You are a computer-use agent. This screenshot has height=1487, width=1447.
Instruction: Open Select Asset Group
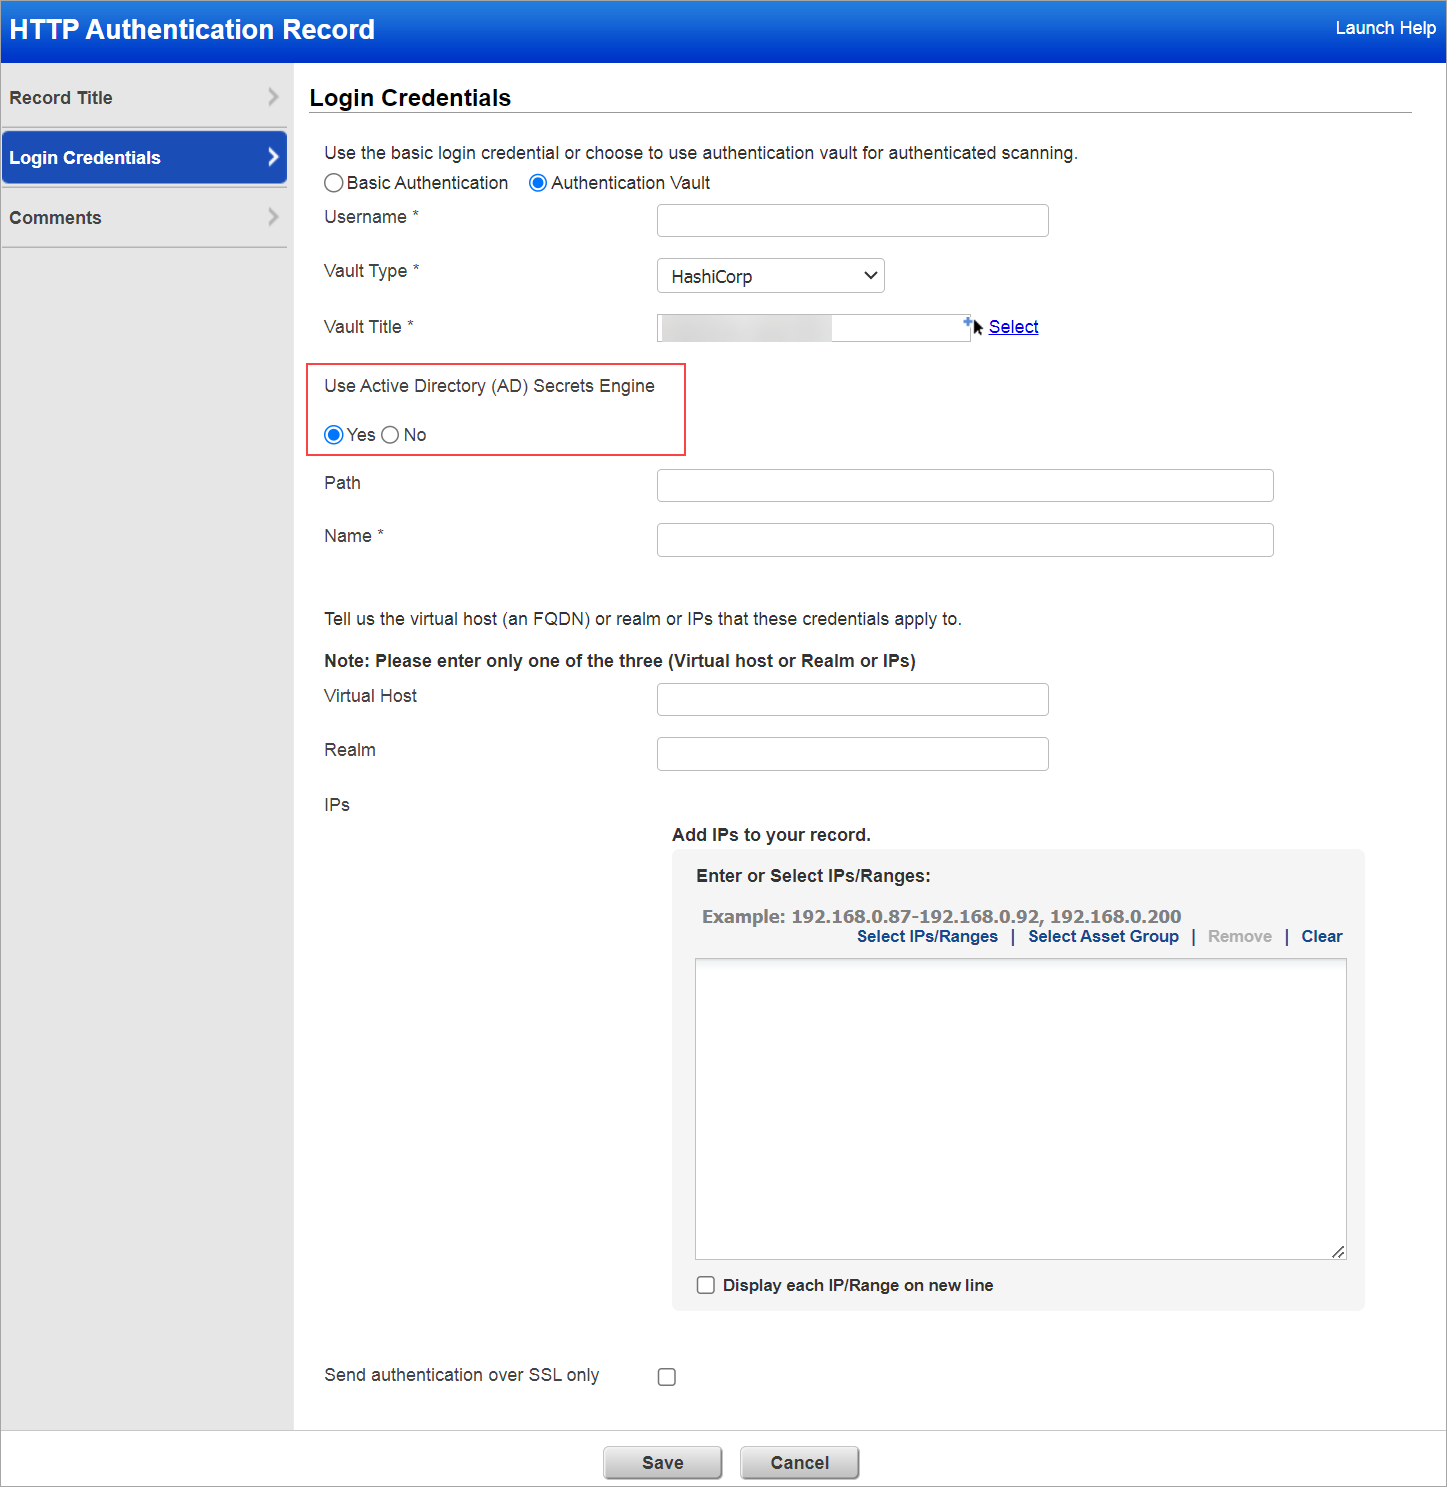click(1103, 936)
